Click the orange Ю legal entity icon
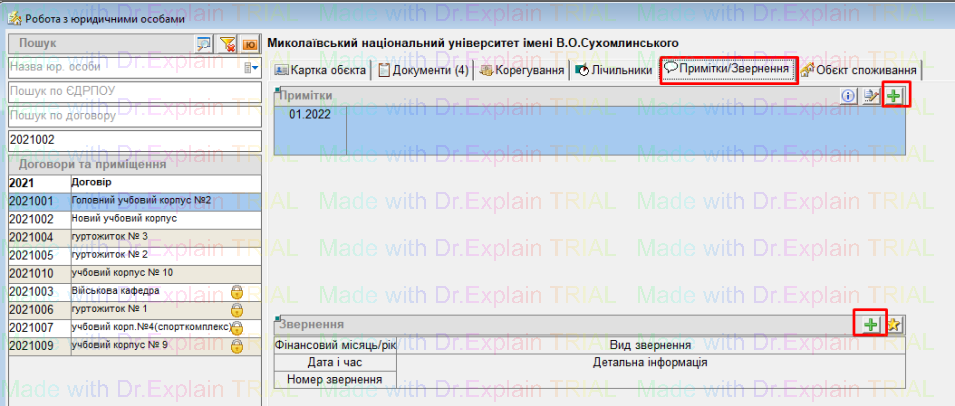 click(x=249, y=44)
